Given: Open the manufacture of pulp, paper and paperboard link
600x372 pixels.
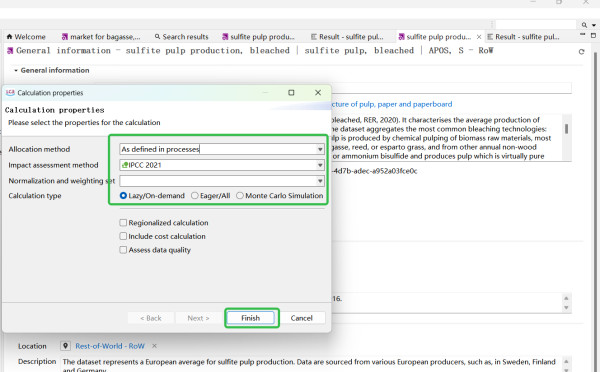Looking at the screenshot, I should pos(392,104).
